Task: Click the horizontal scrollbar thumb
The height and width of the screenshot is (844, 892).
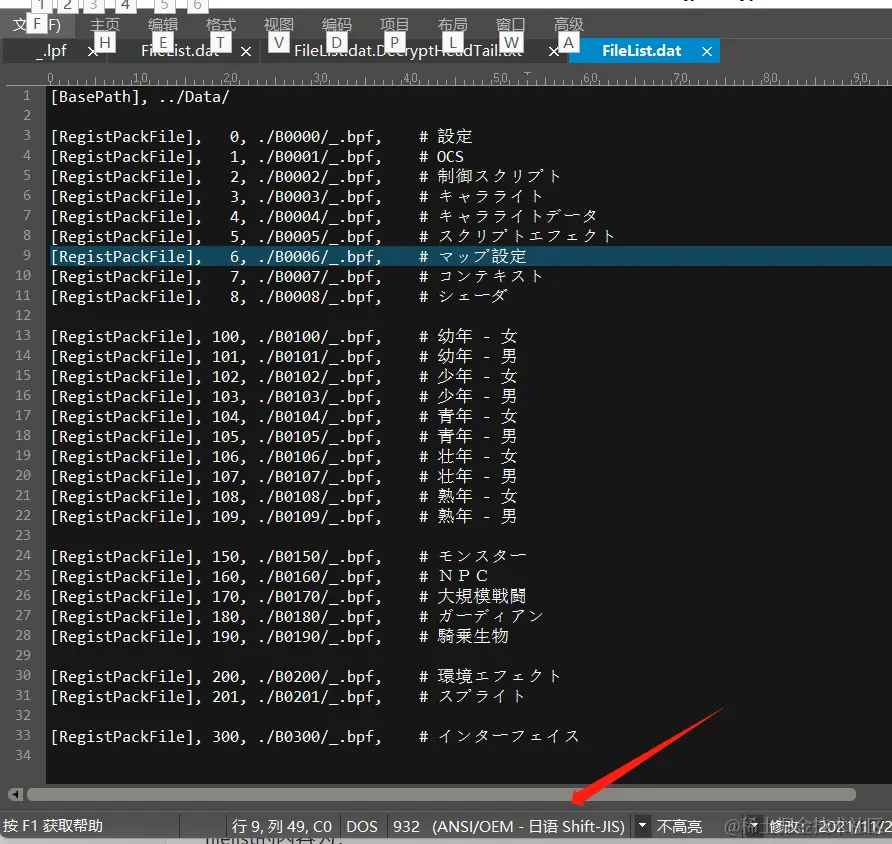Action: pyautogui.click(x=441, y=794)
